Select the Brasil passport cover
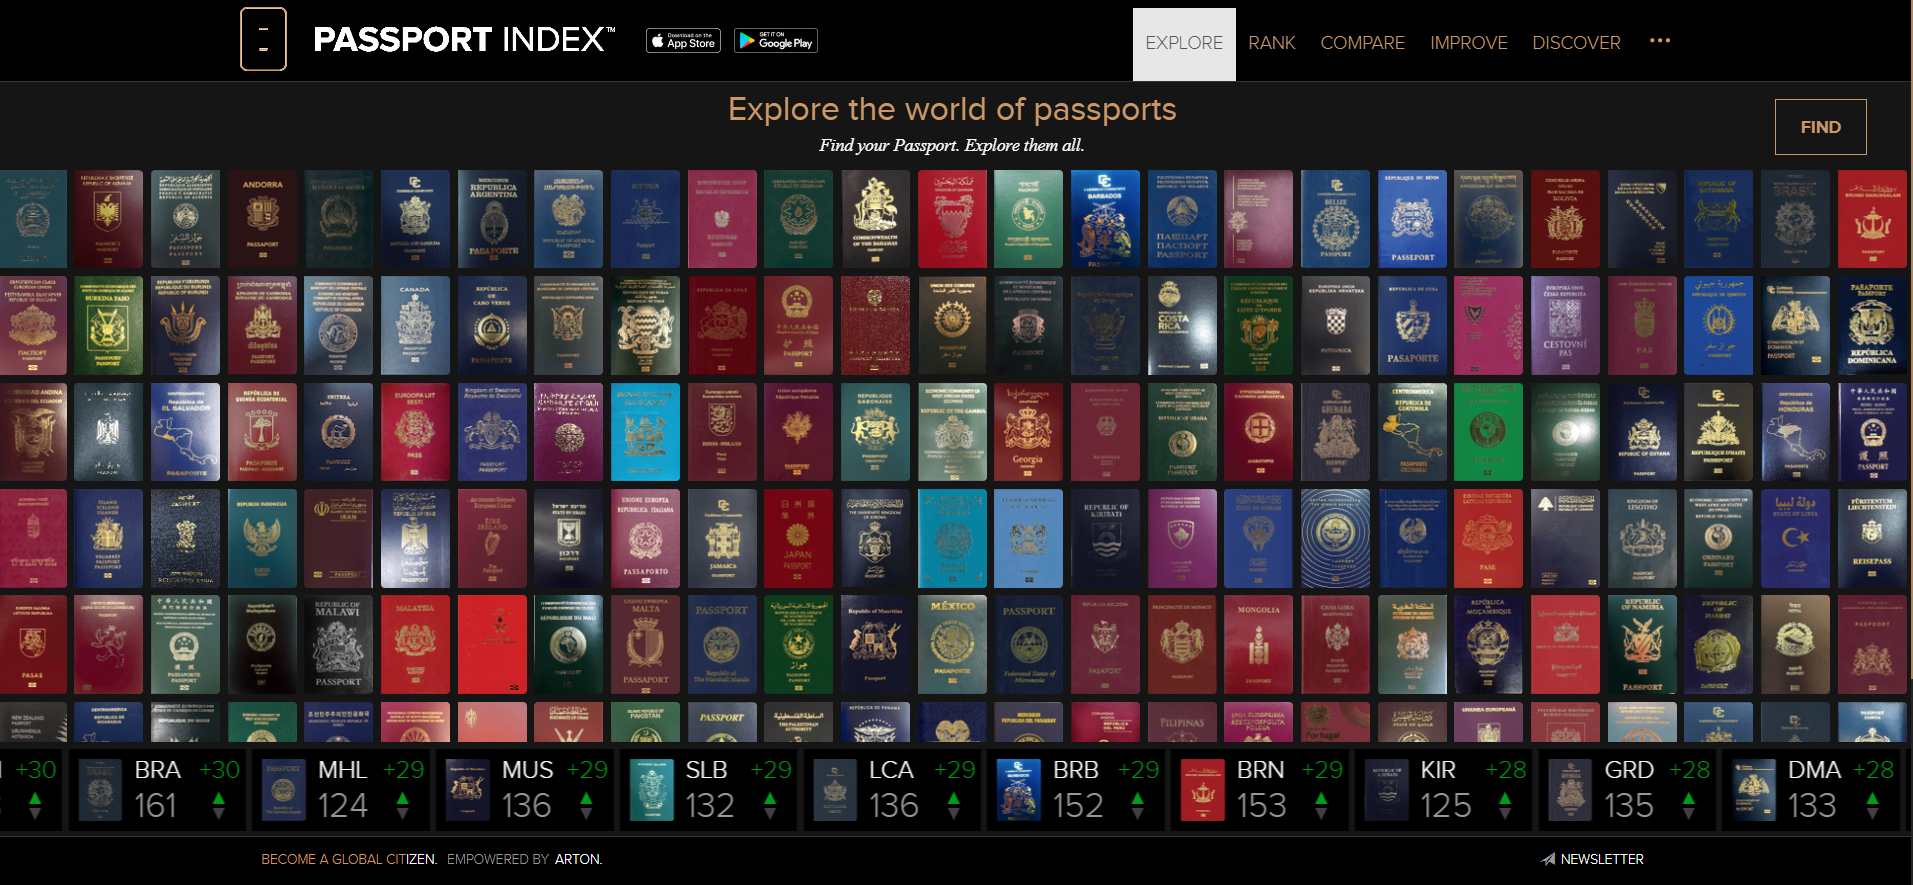Image resolution: width=1913 pixels, height=885 pixels. pos(1795,219)
